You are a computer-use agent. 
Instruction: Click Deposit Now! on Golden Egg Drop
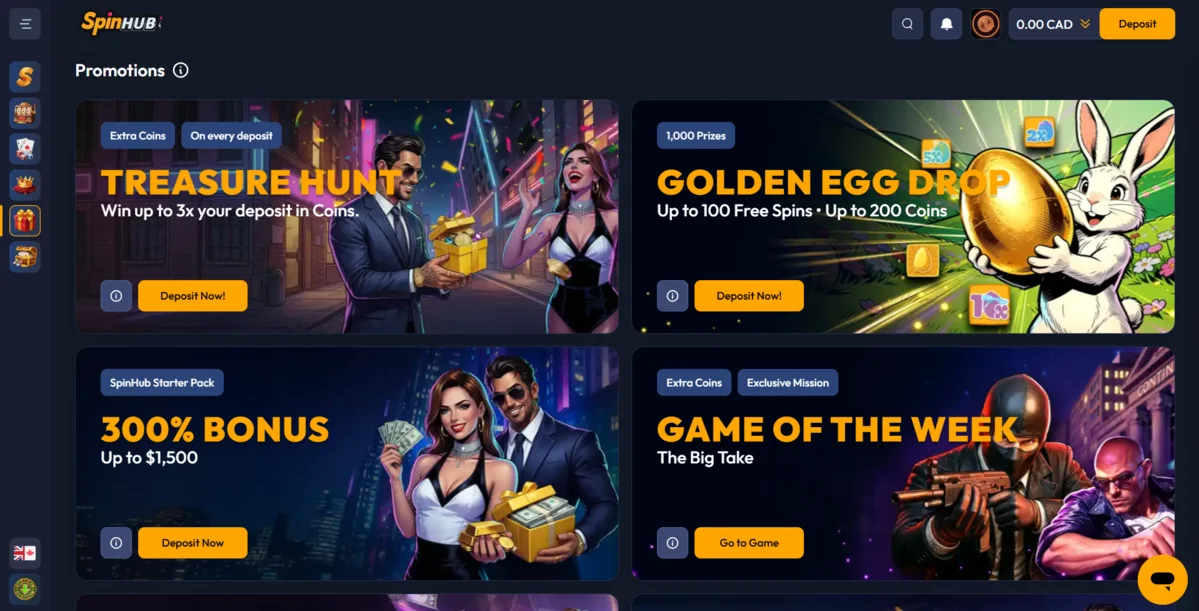[749, 295]
